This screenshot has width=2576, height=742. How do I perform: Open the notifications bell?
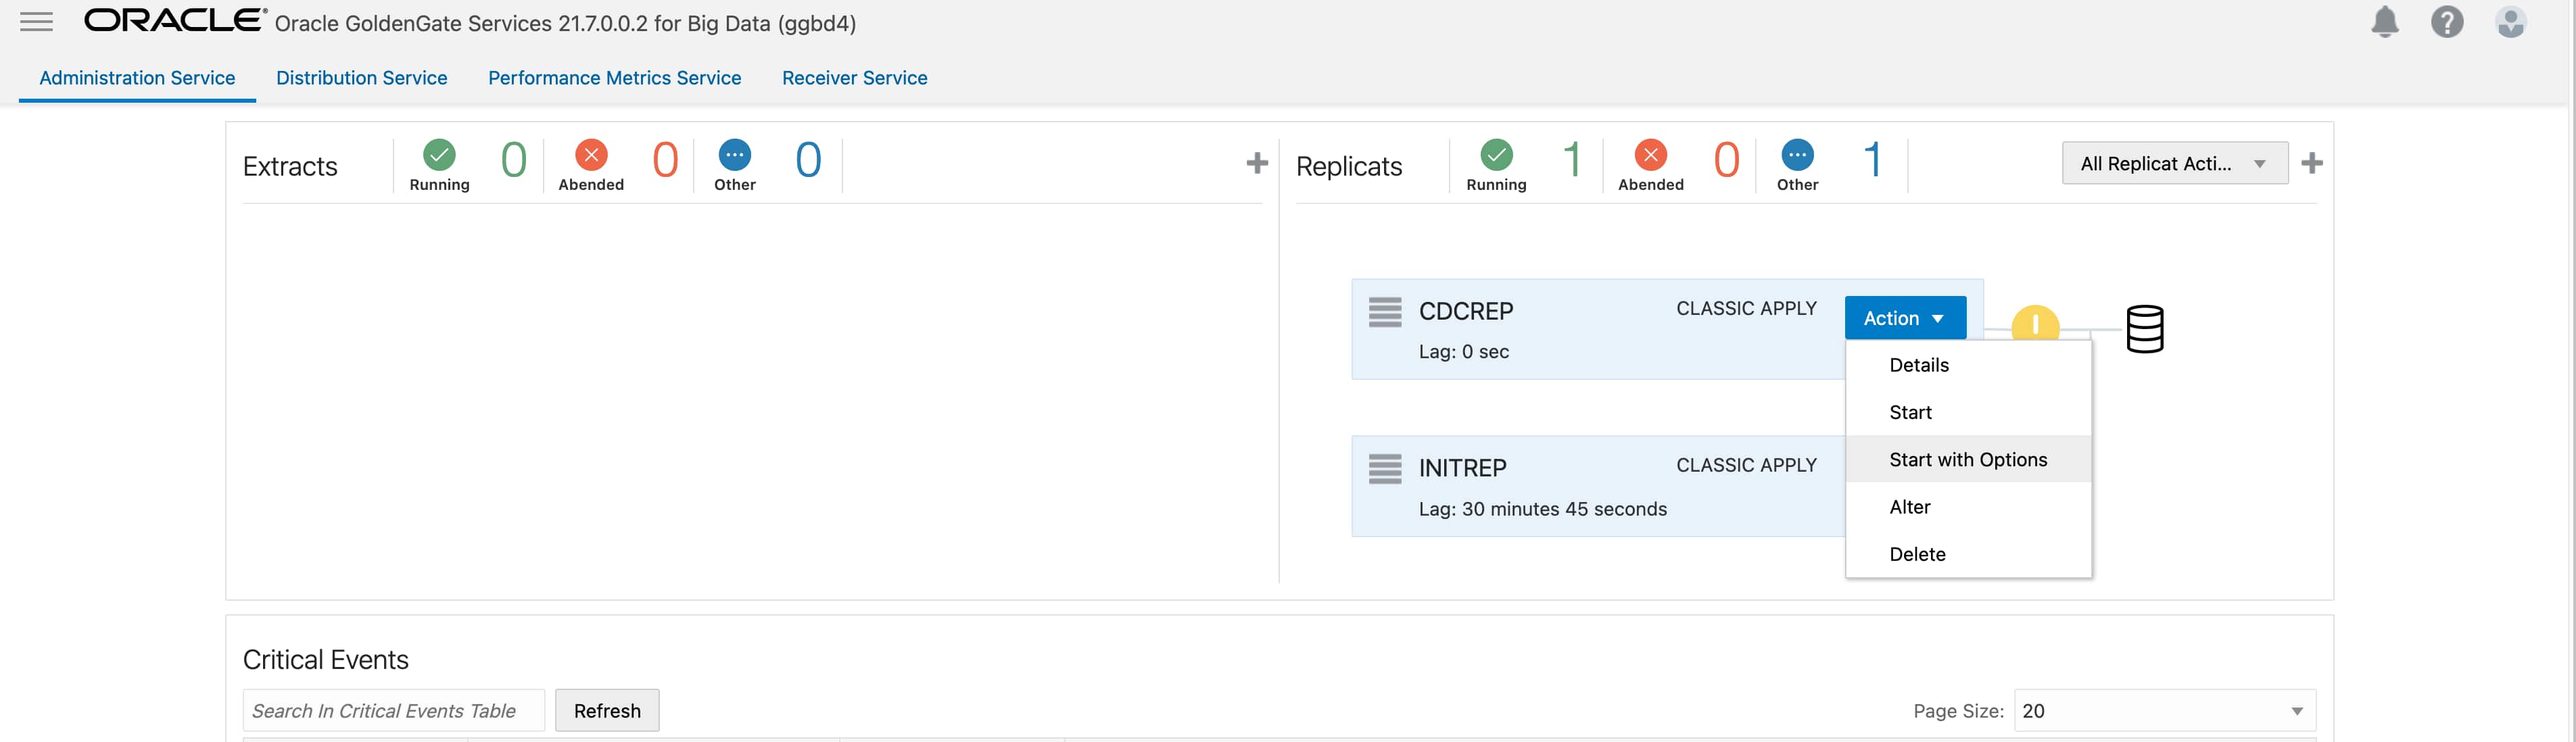tap(2384, 22)
